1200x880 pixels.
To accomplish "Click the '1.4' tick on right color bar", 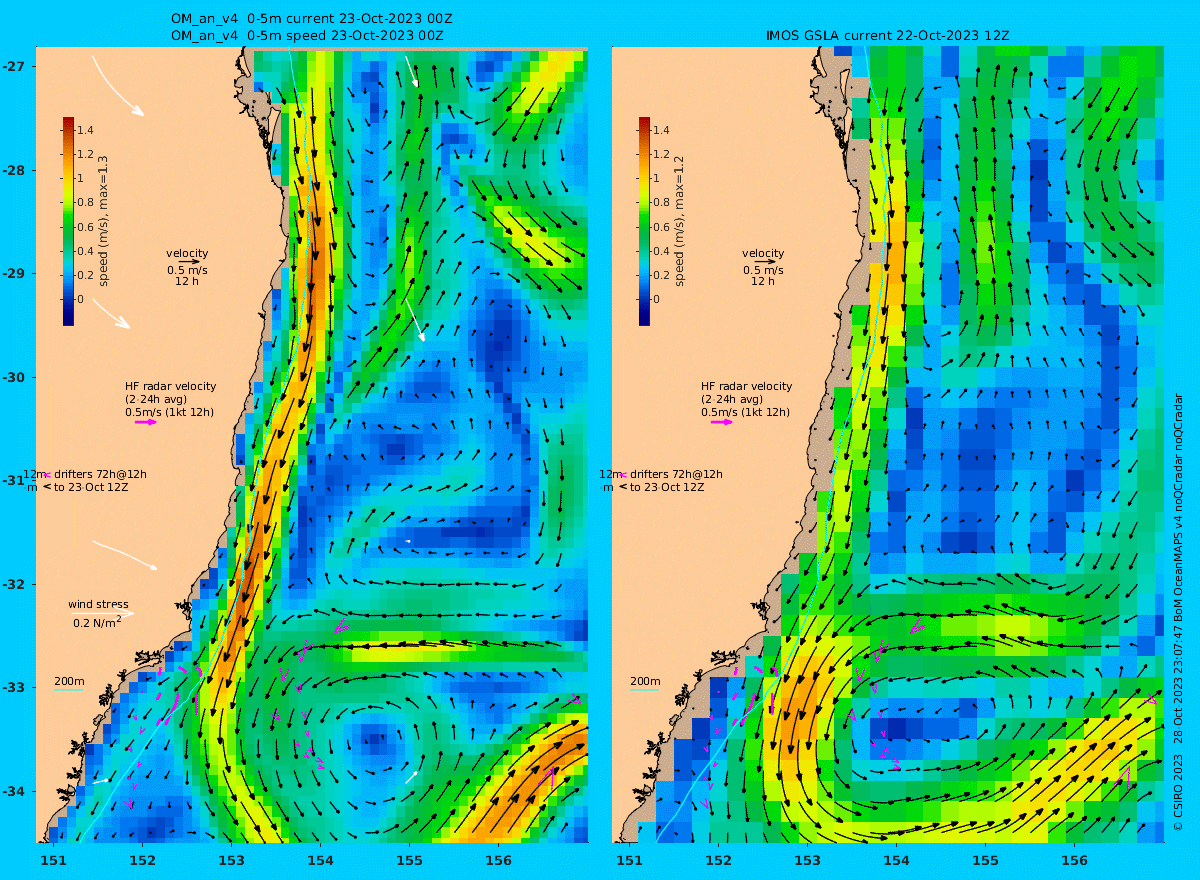I will coord(661,130).
